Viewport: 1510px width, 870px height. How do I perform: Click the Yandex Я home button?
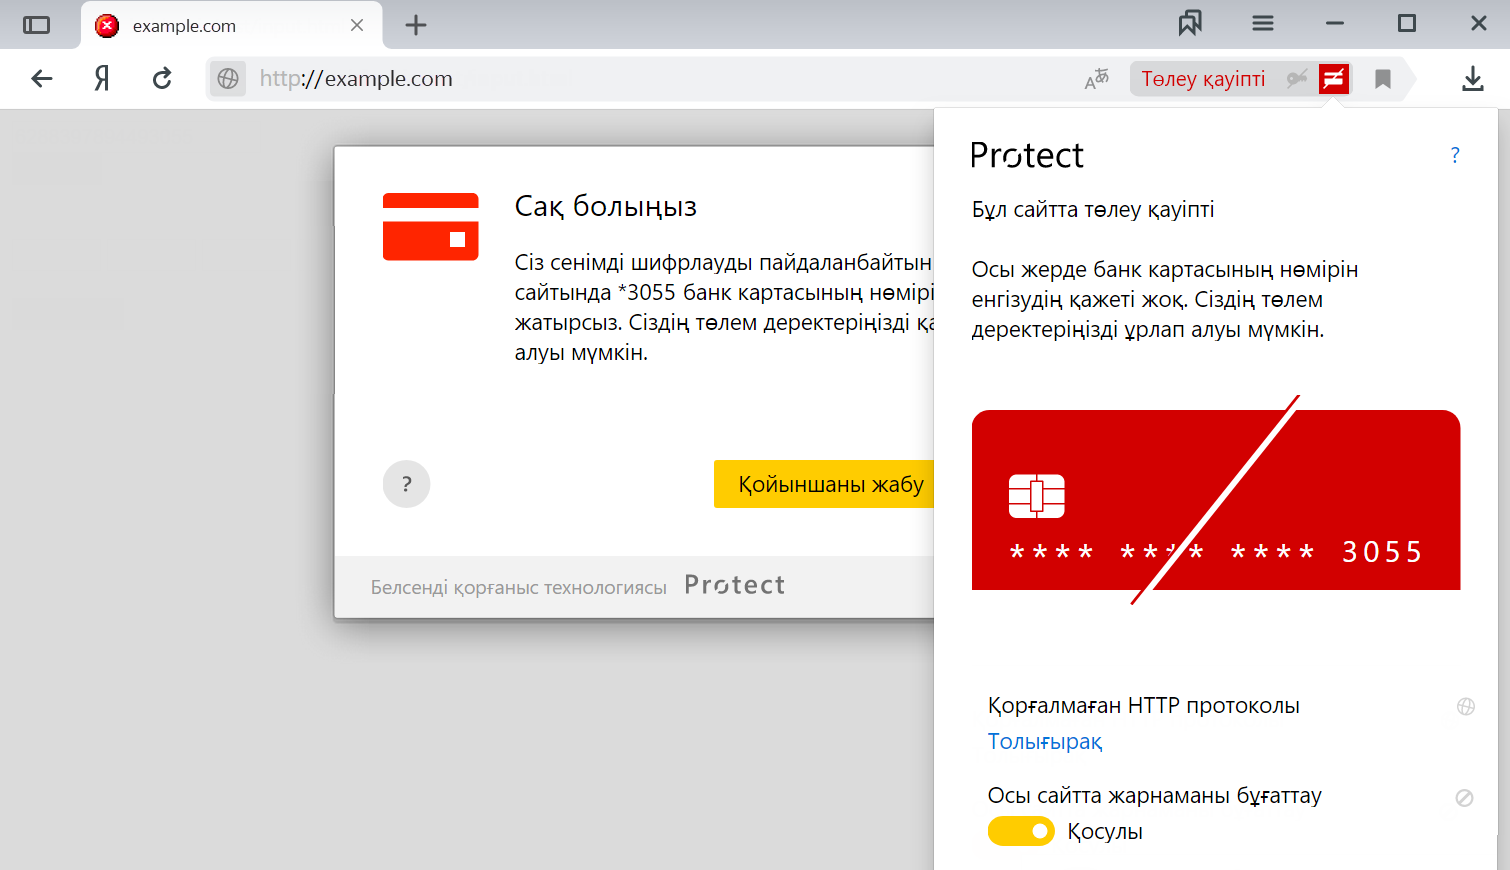coord(101,78)
